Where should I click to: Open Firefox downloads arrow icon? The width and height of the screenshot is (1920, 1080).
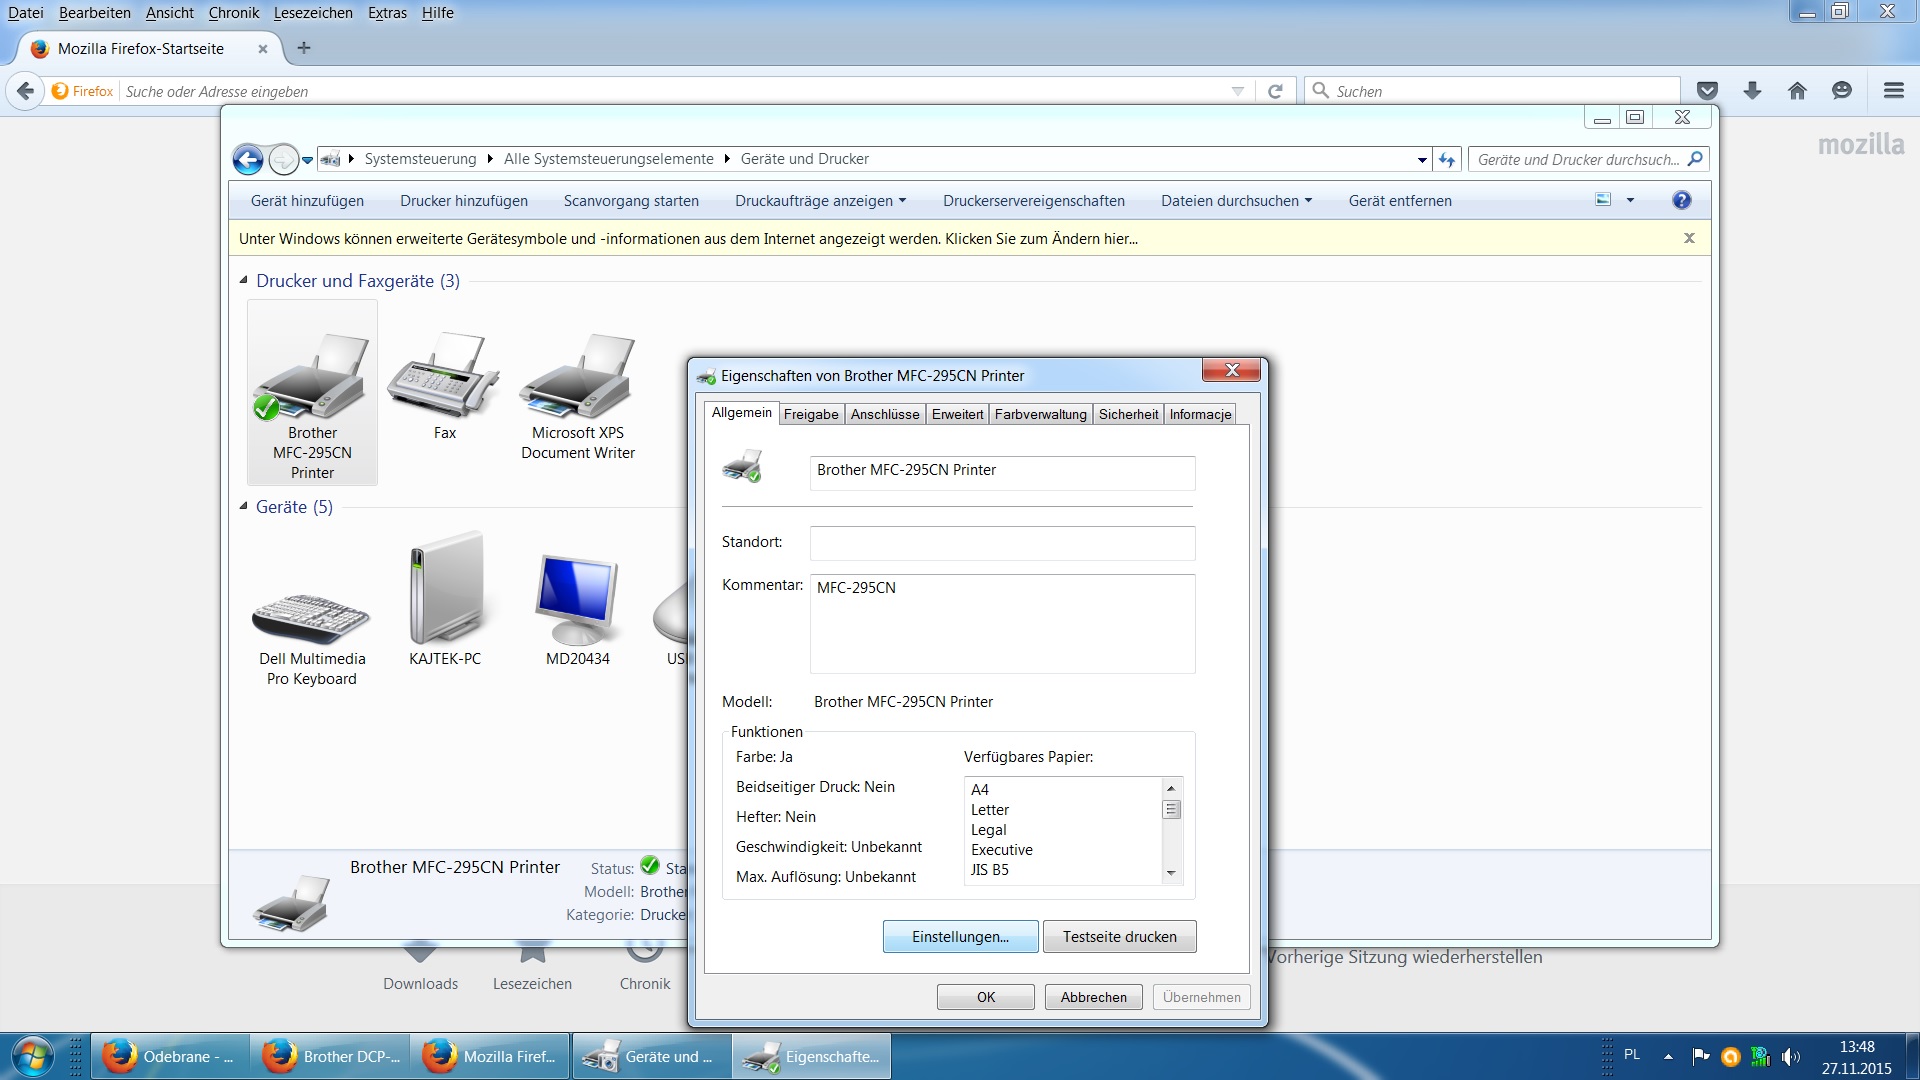pos(1752,91)
